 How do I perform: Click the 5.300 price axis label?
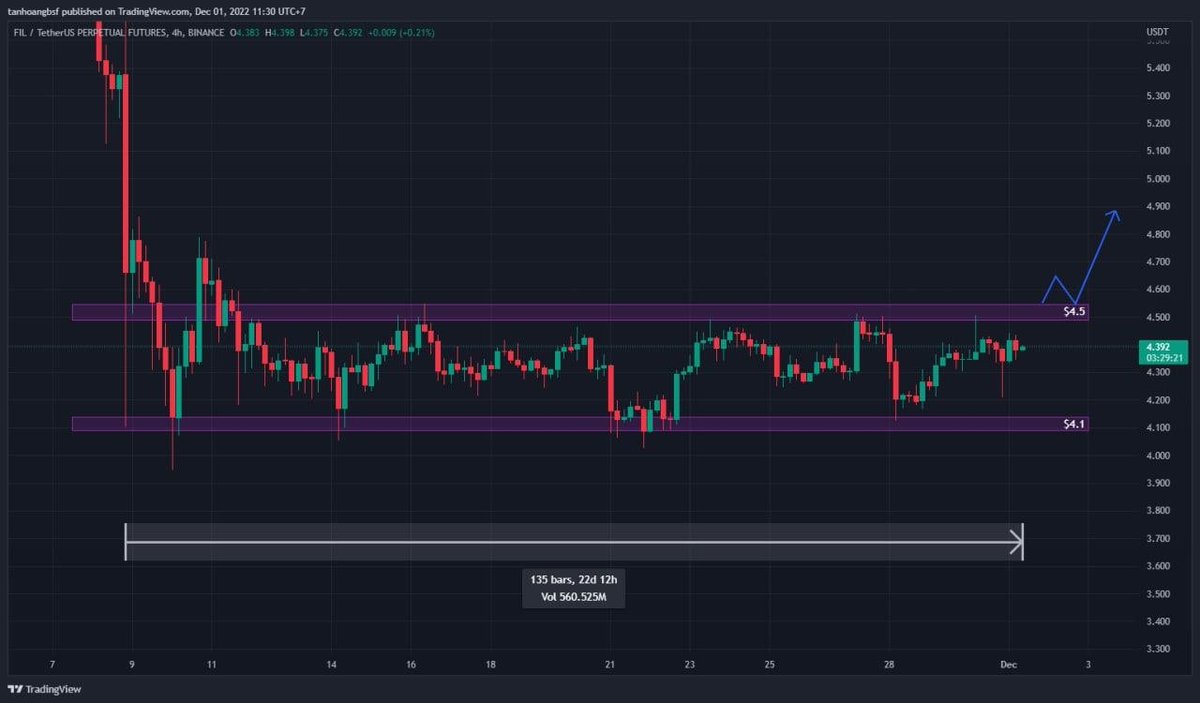click(x=1158, y=96)
